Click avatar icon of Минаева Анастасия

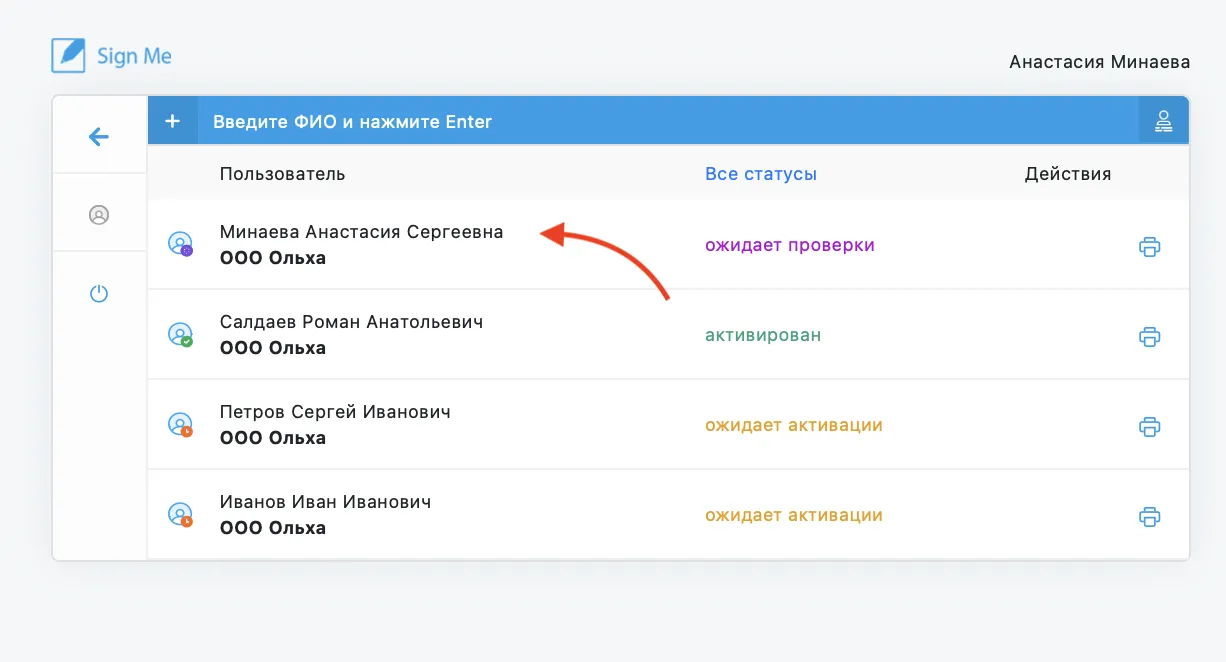[180, 245]
